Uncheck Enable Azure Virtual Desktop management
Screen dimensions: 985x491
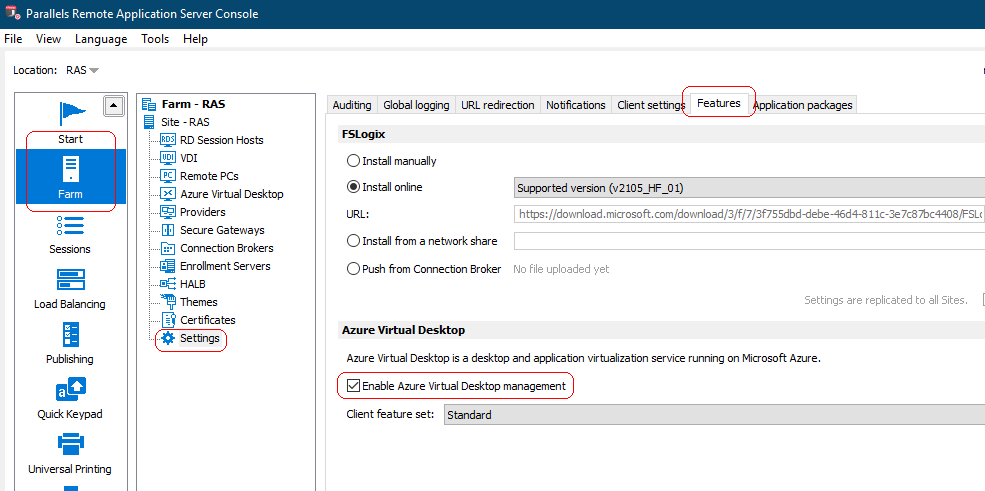(354, 386)
